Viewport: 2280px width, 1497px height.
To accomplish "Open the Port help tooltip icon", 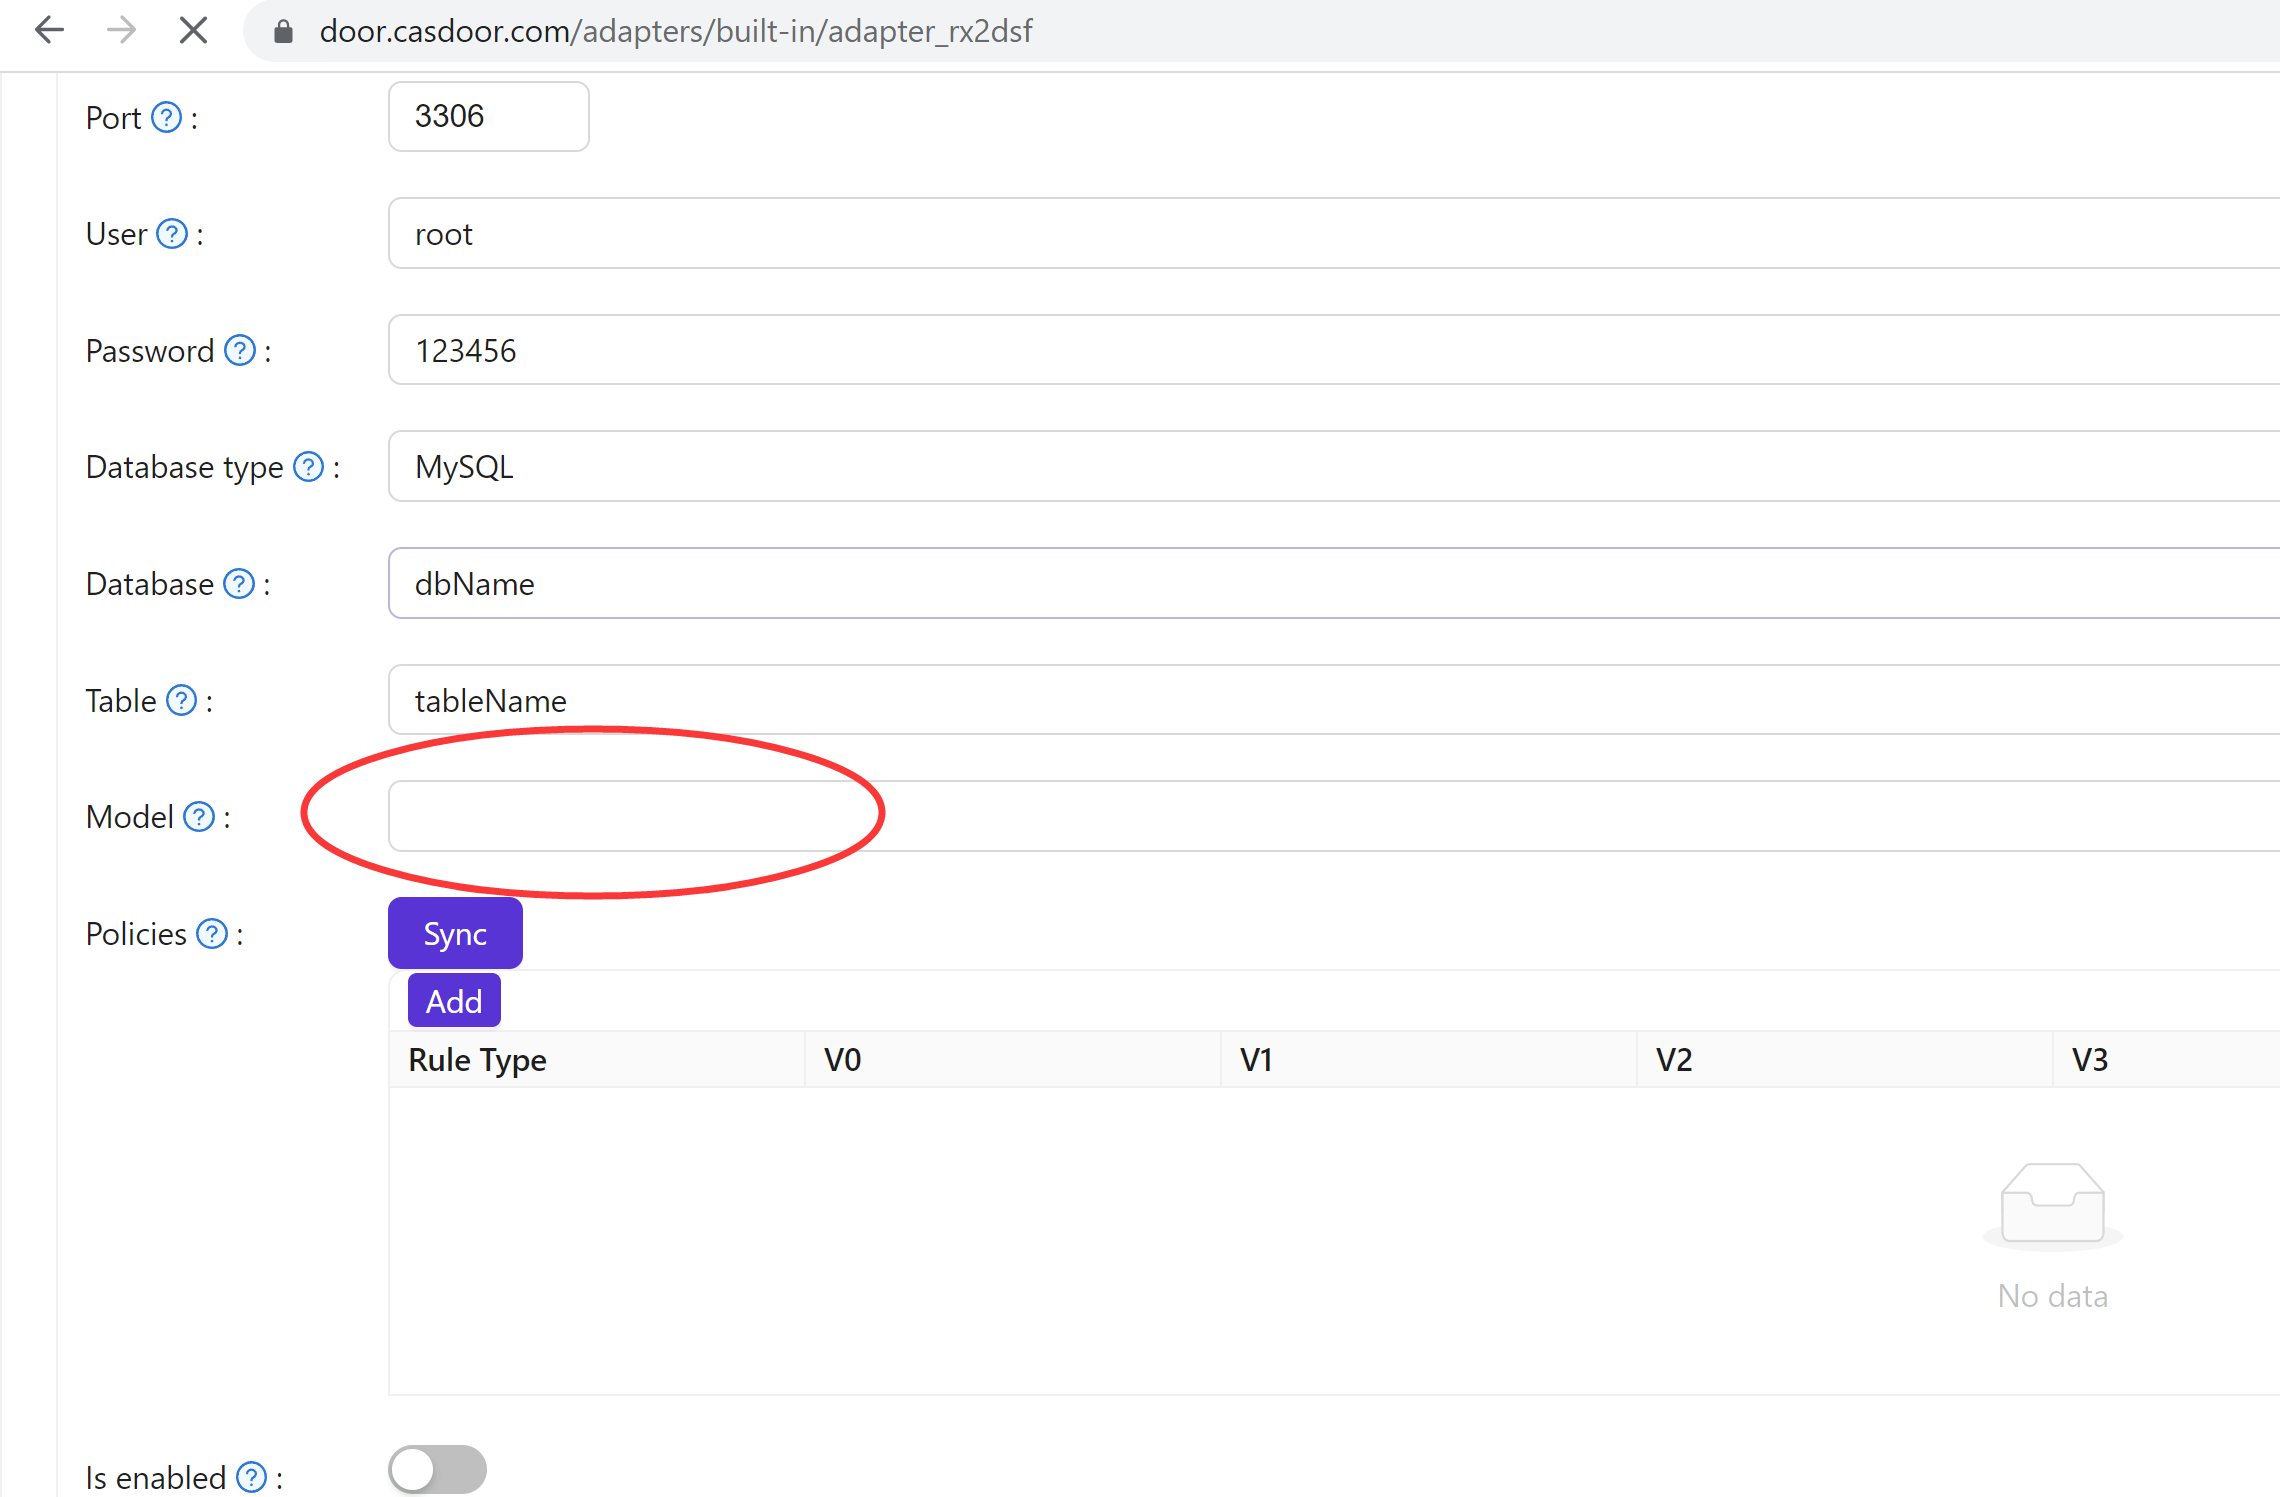I will (166, 117).
